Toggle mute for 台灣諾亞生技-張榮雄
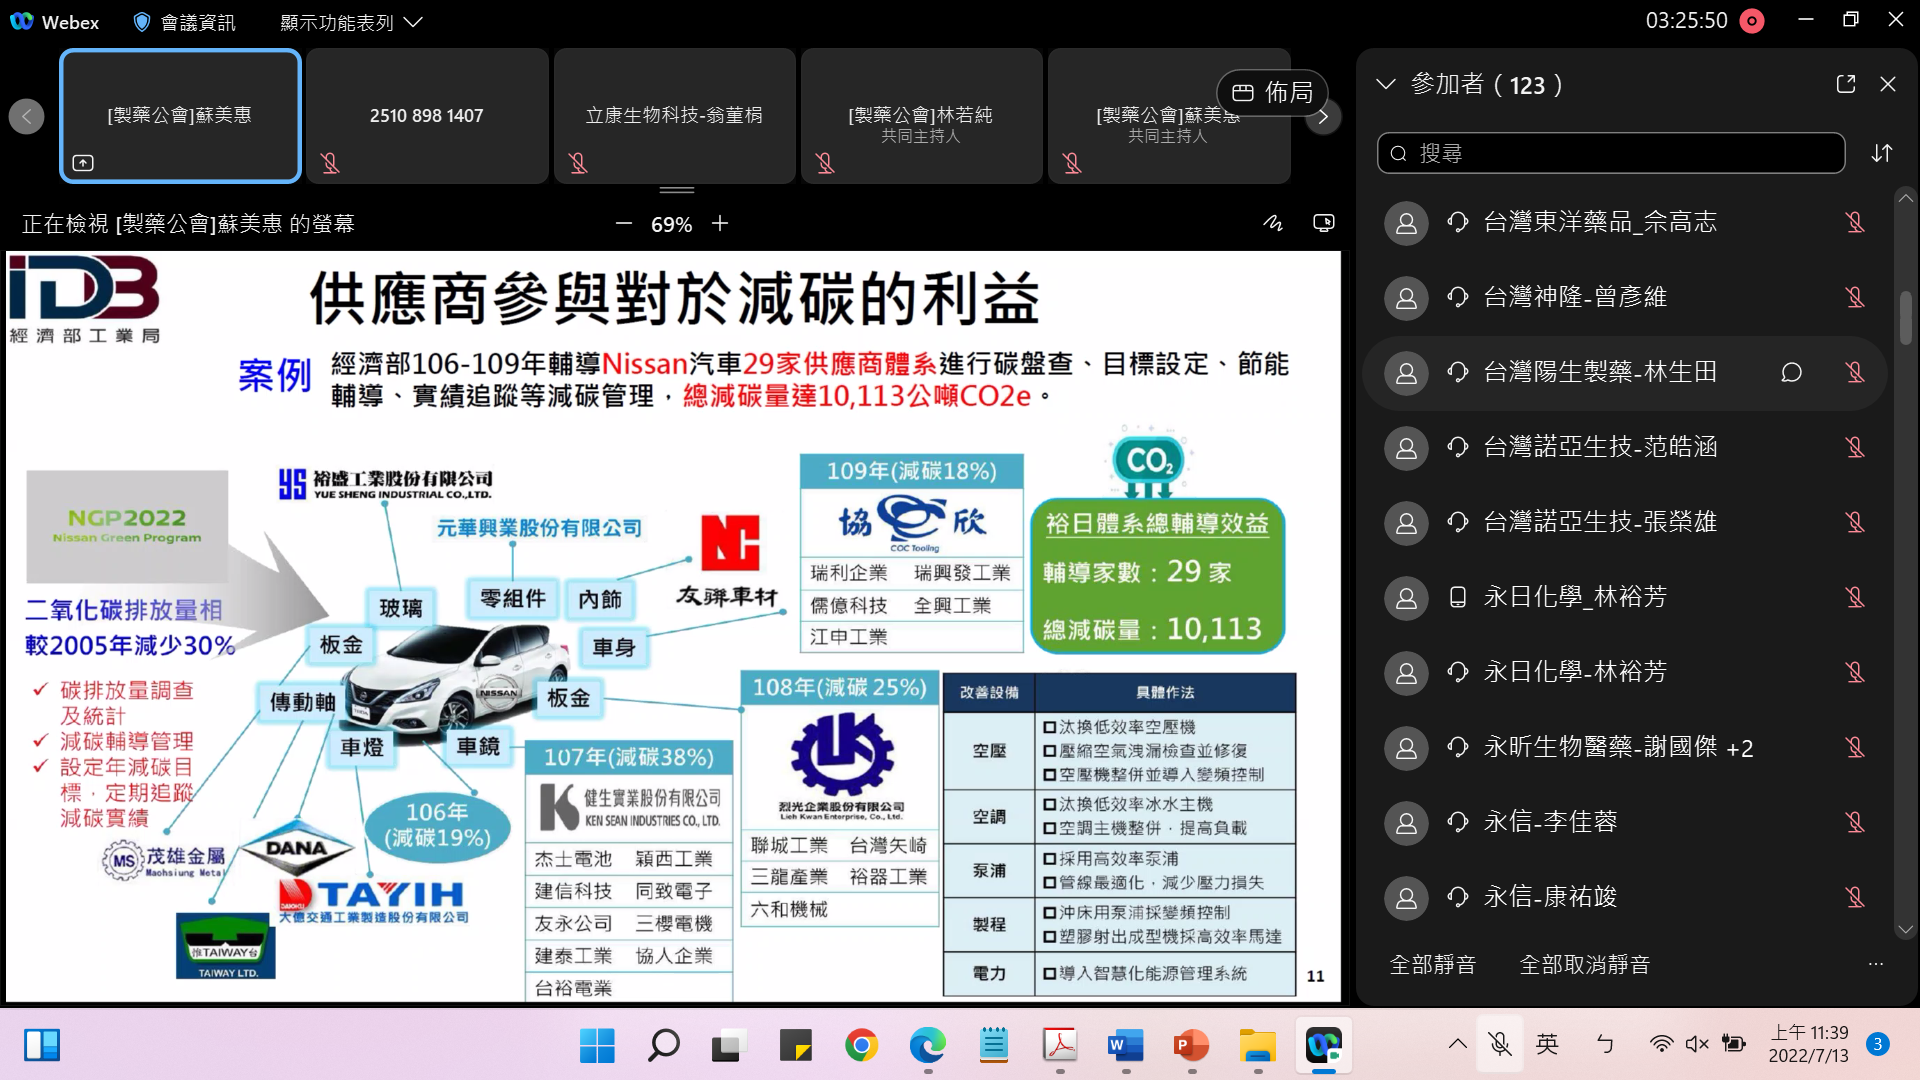 point(1855,522)
